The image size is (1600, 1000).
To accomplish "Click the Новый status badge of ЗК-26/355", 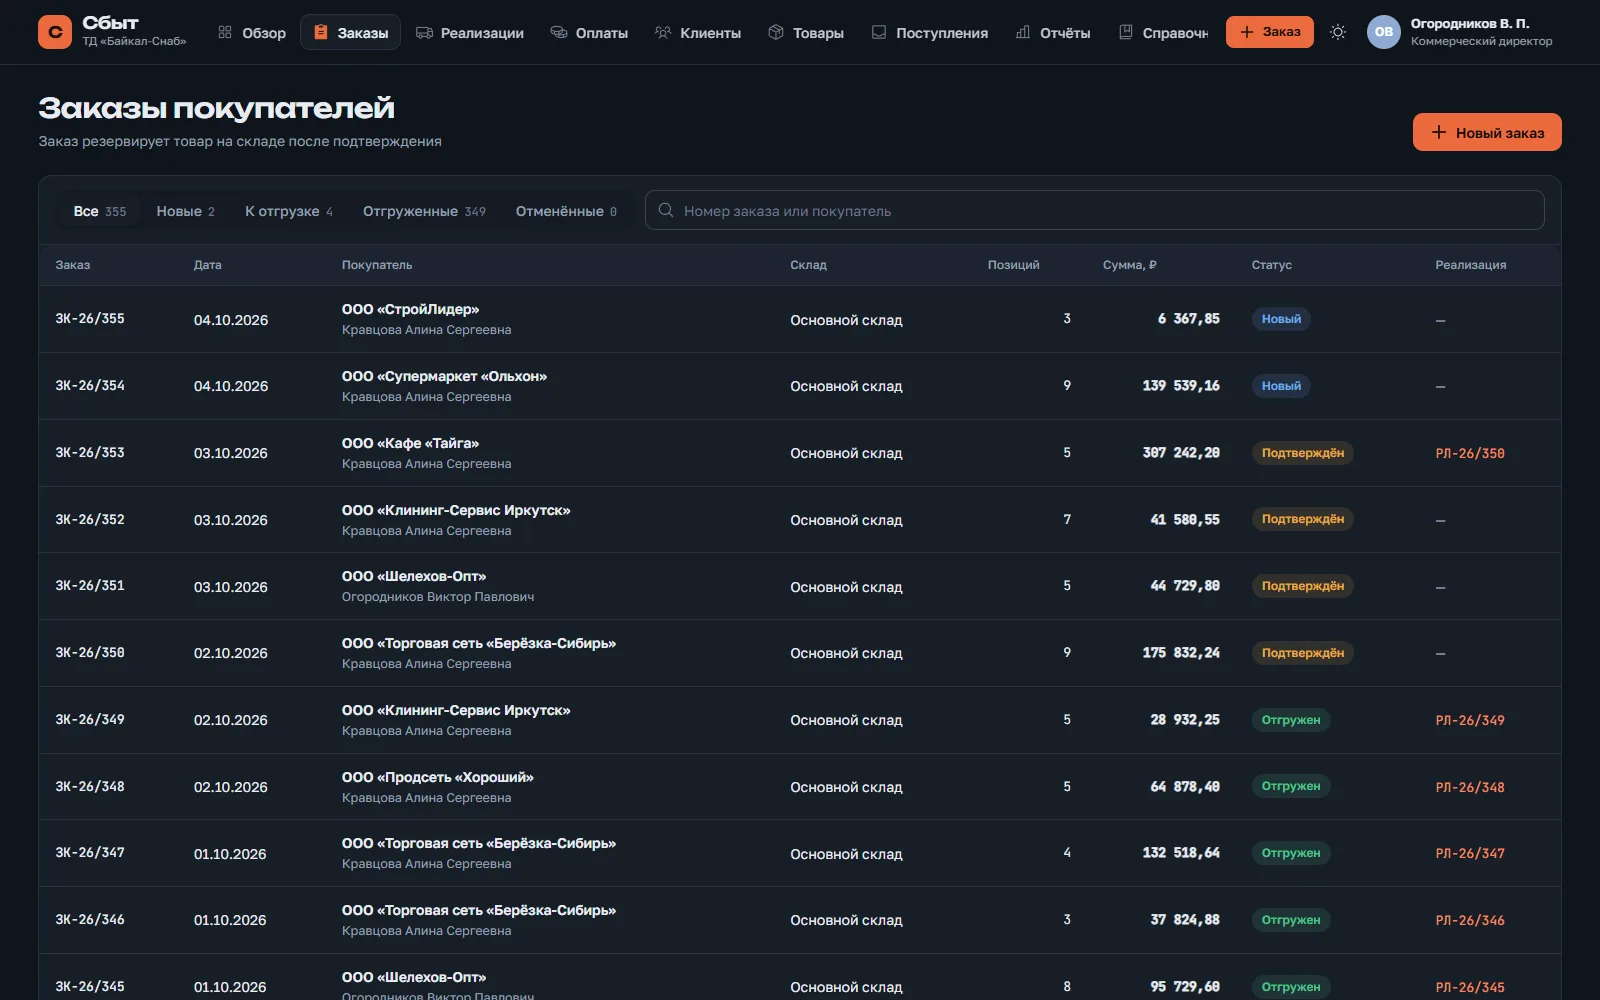I will pos(1281,319).
